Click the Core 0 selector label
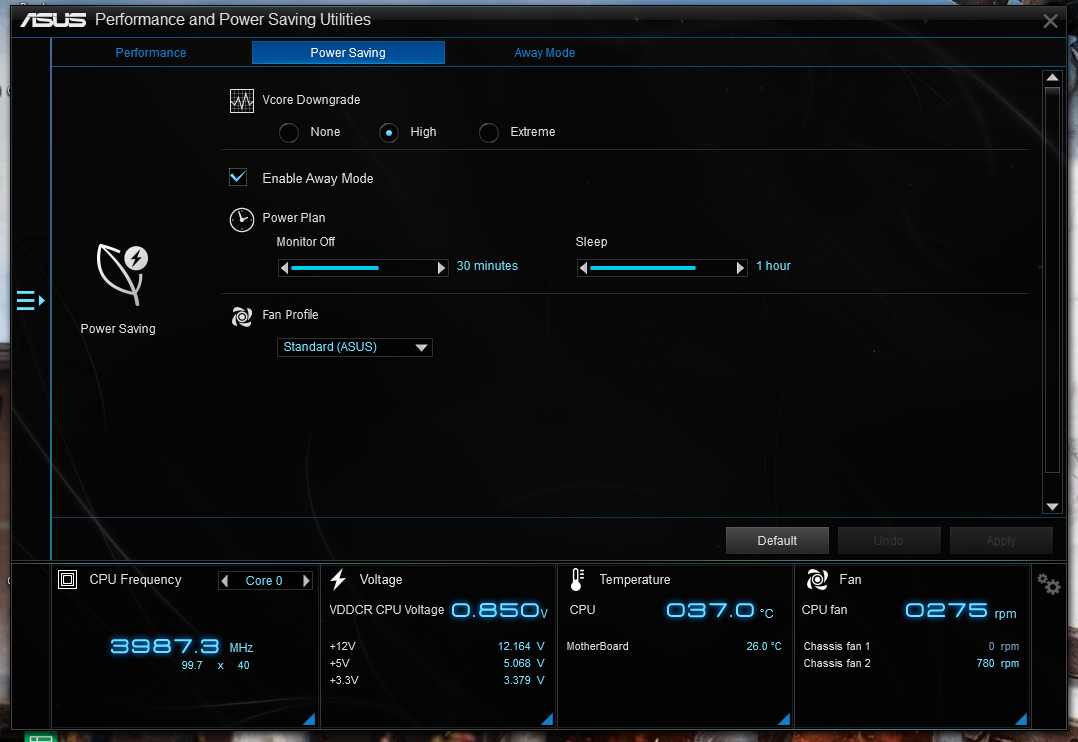 264,581
